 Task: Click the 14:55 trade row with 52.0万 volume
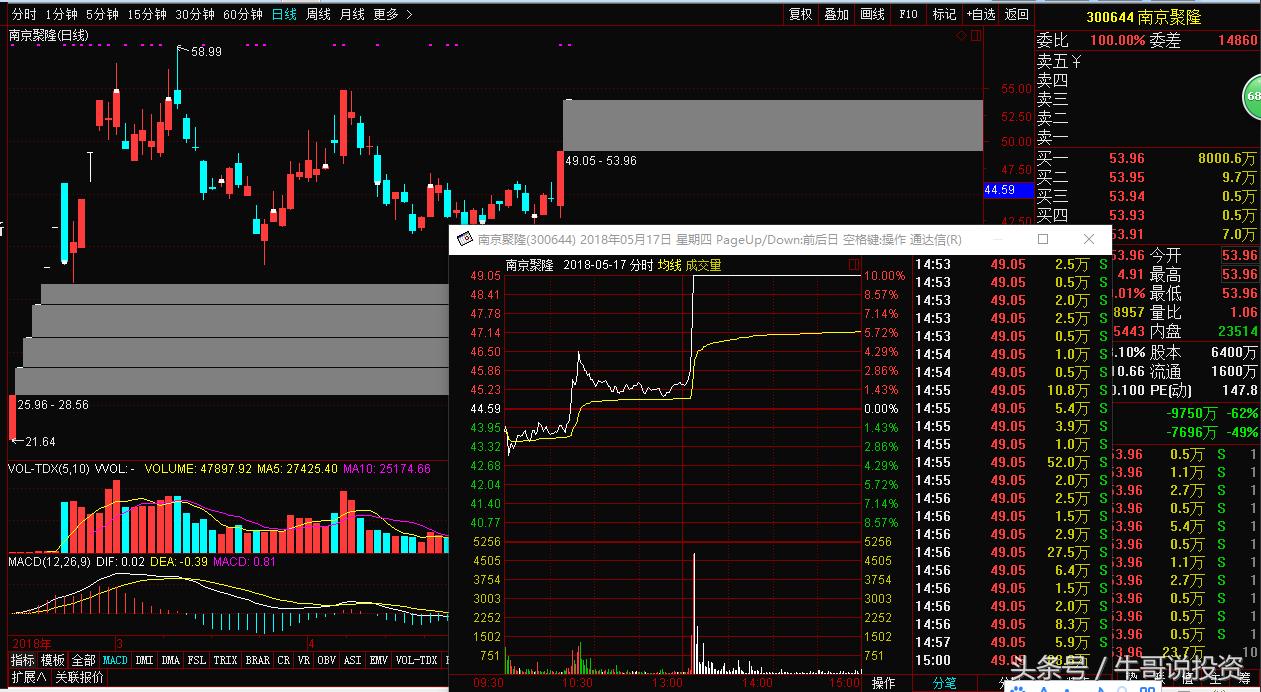[1012, 462]
